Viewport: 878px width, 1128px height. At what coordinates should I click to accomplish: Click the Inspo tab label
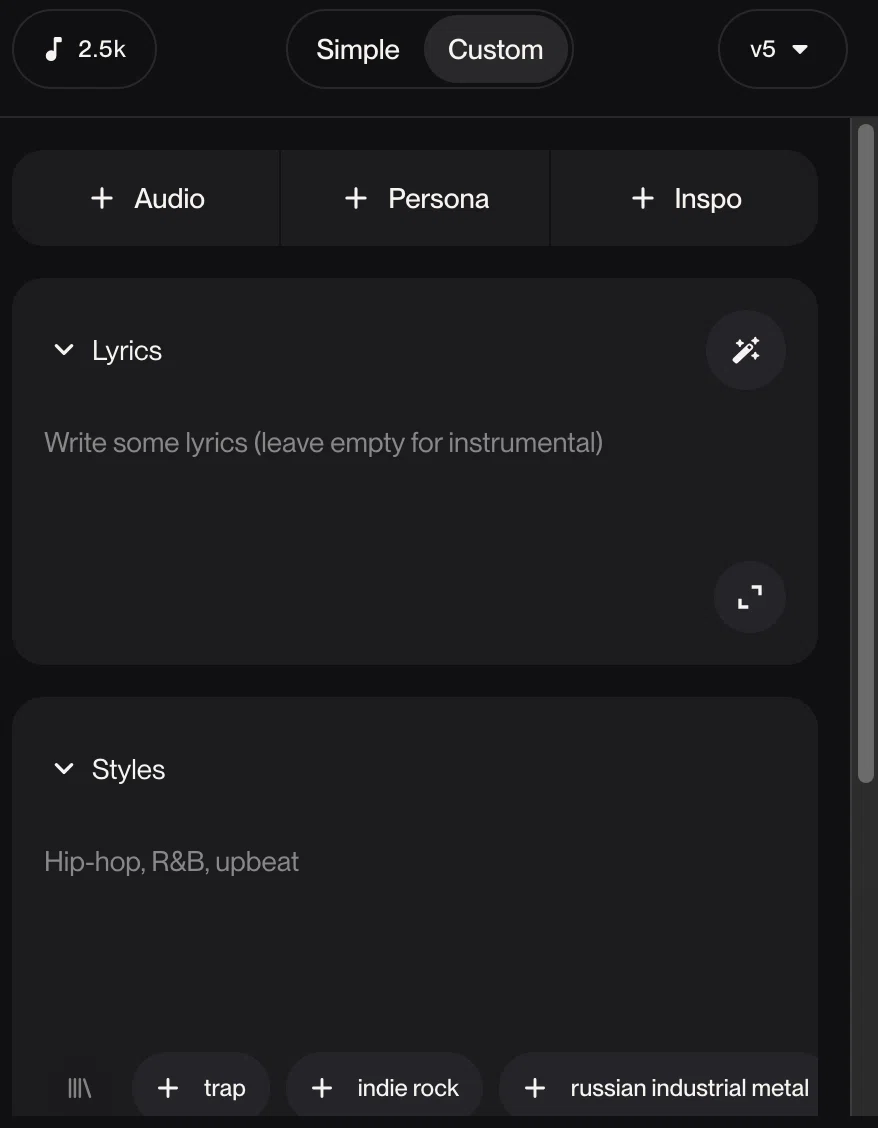click(707, 199)
